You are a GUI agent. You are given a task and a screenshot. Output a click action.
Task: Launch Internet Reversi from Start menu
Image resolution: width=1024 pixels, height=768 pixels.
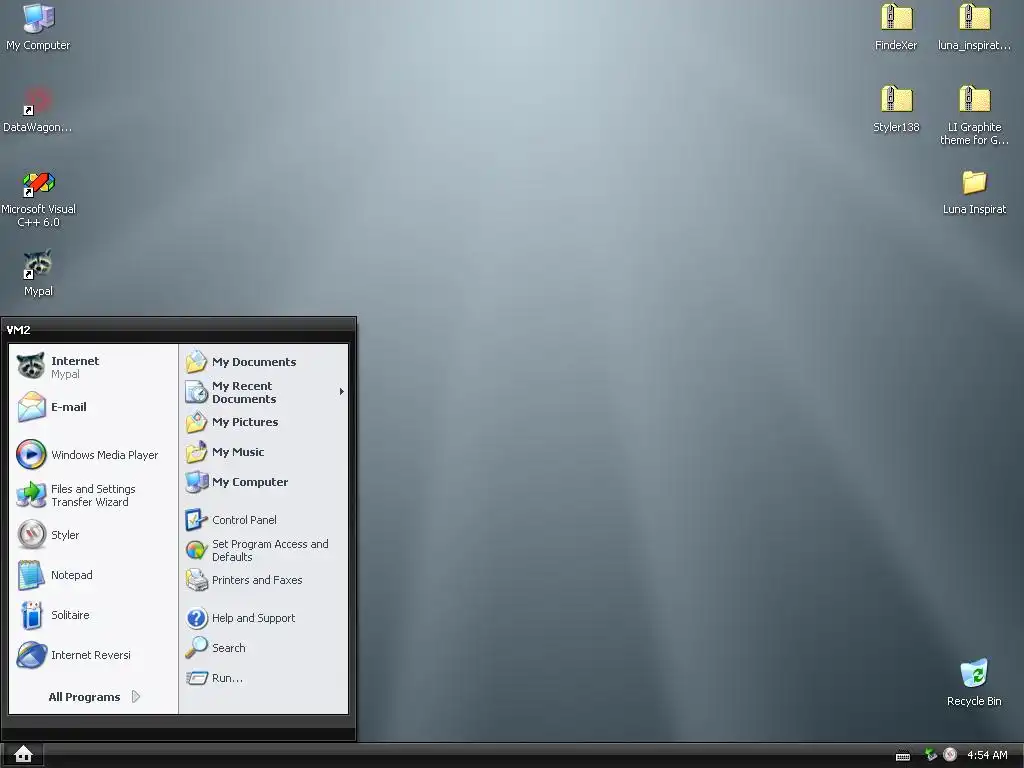[x=93, y=655]
